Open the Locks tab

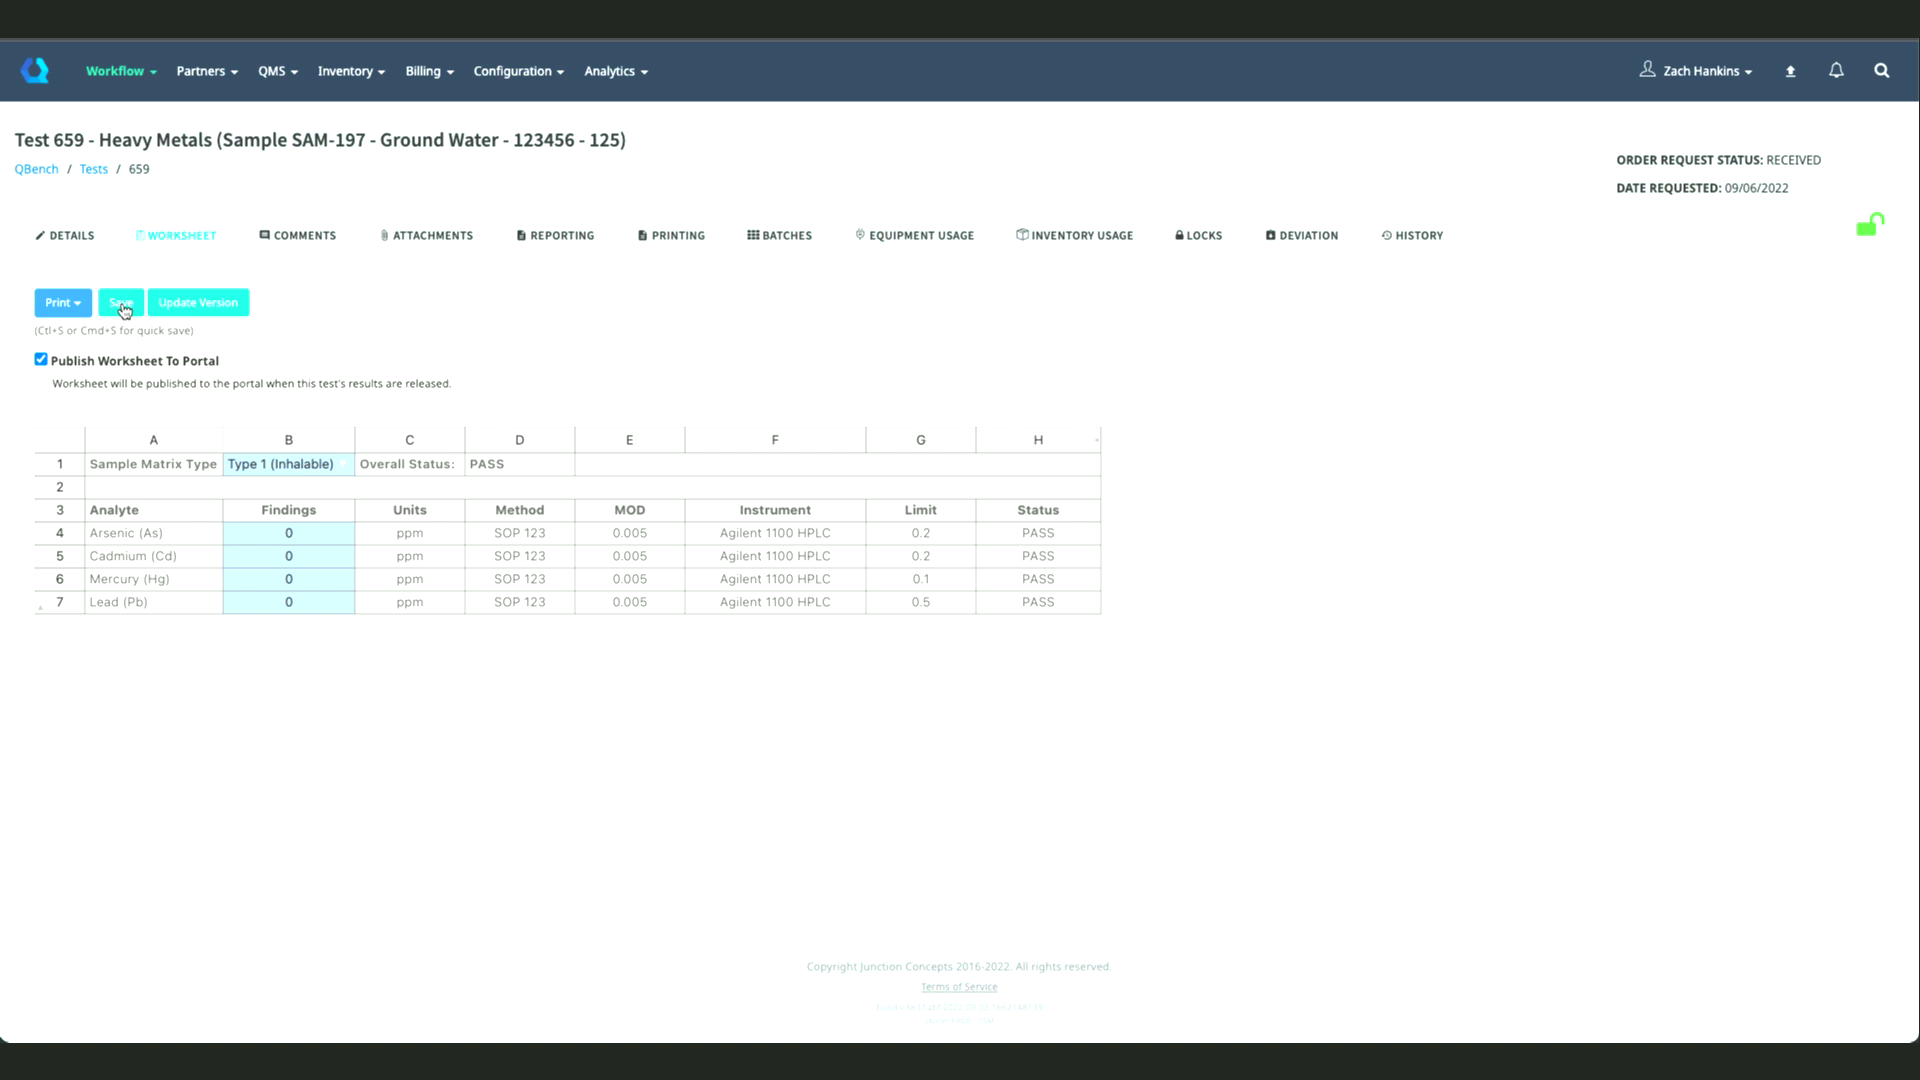[x=1198, y=235]
